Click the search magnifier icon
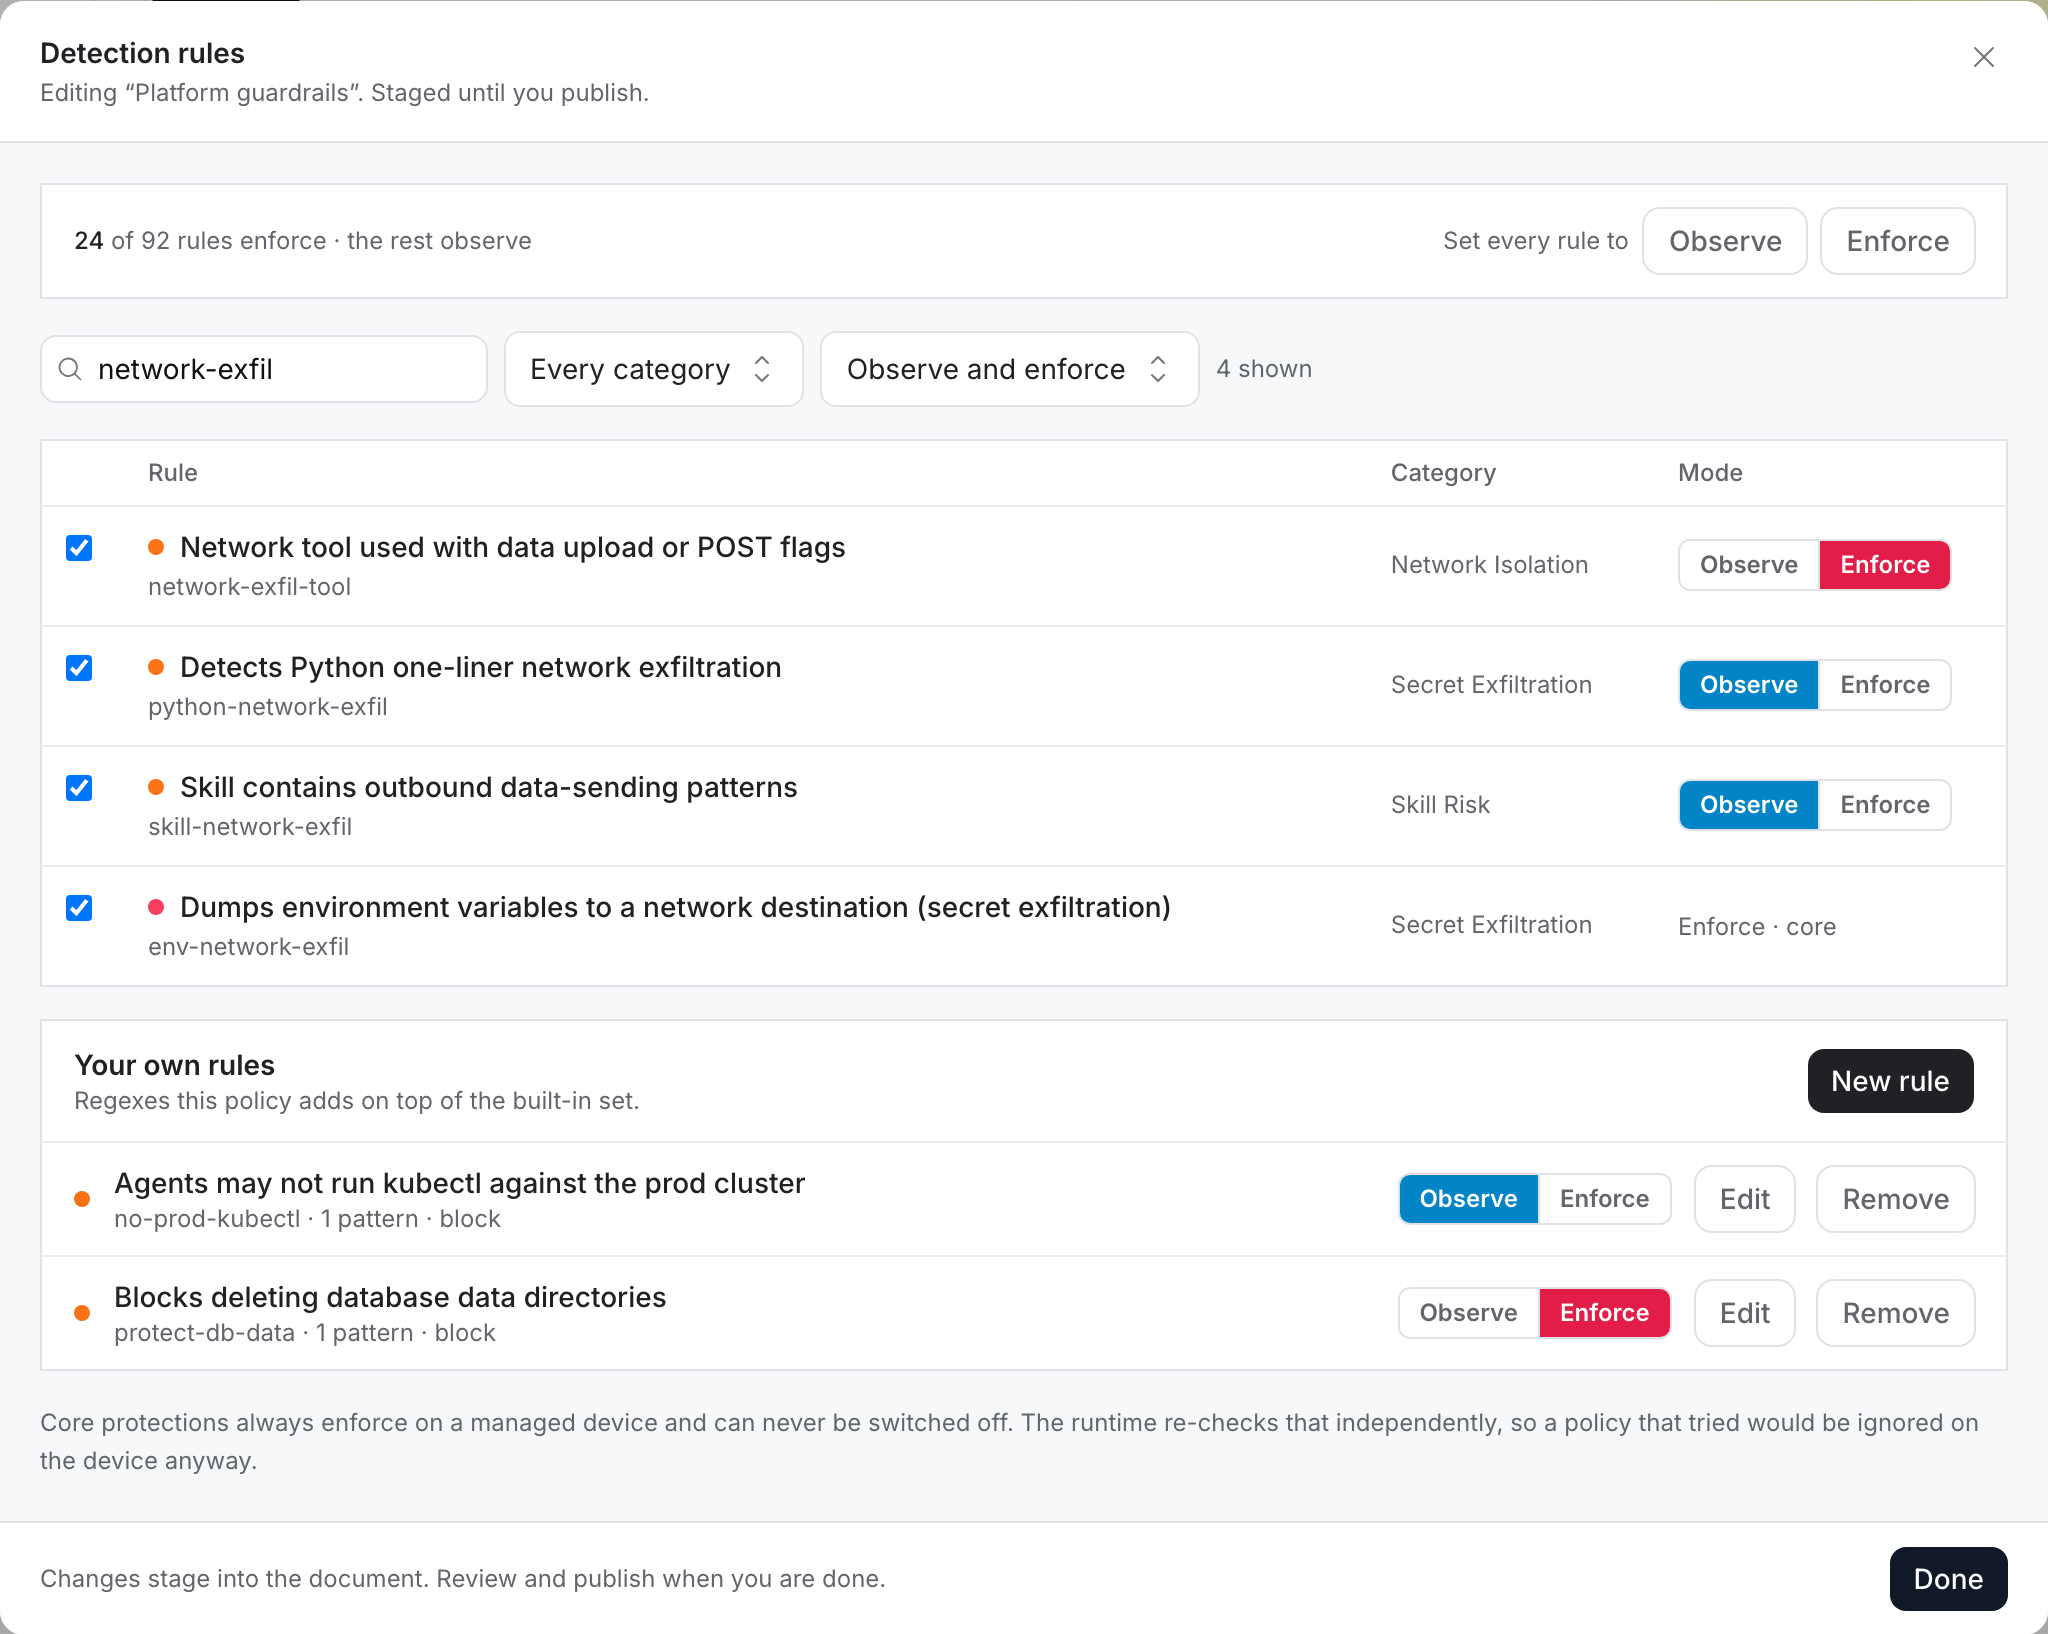2048x1634 pixels. (x=70, y=369)
